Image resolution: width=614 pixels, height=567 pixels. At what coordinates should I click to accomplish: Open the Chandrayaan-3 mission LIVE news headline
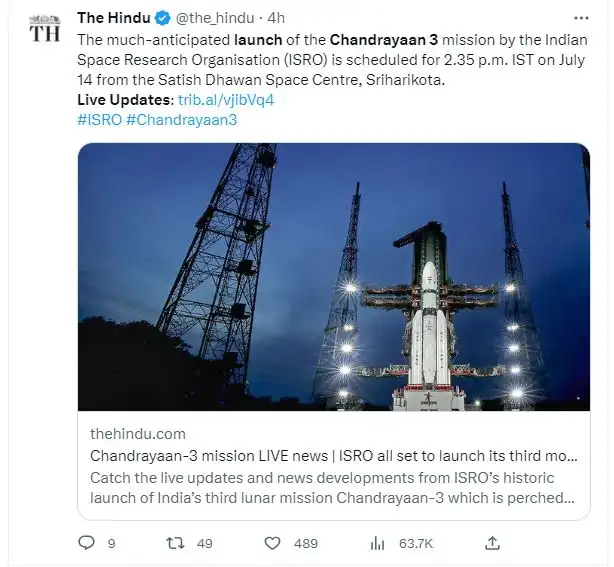333,456
